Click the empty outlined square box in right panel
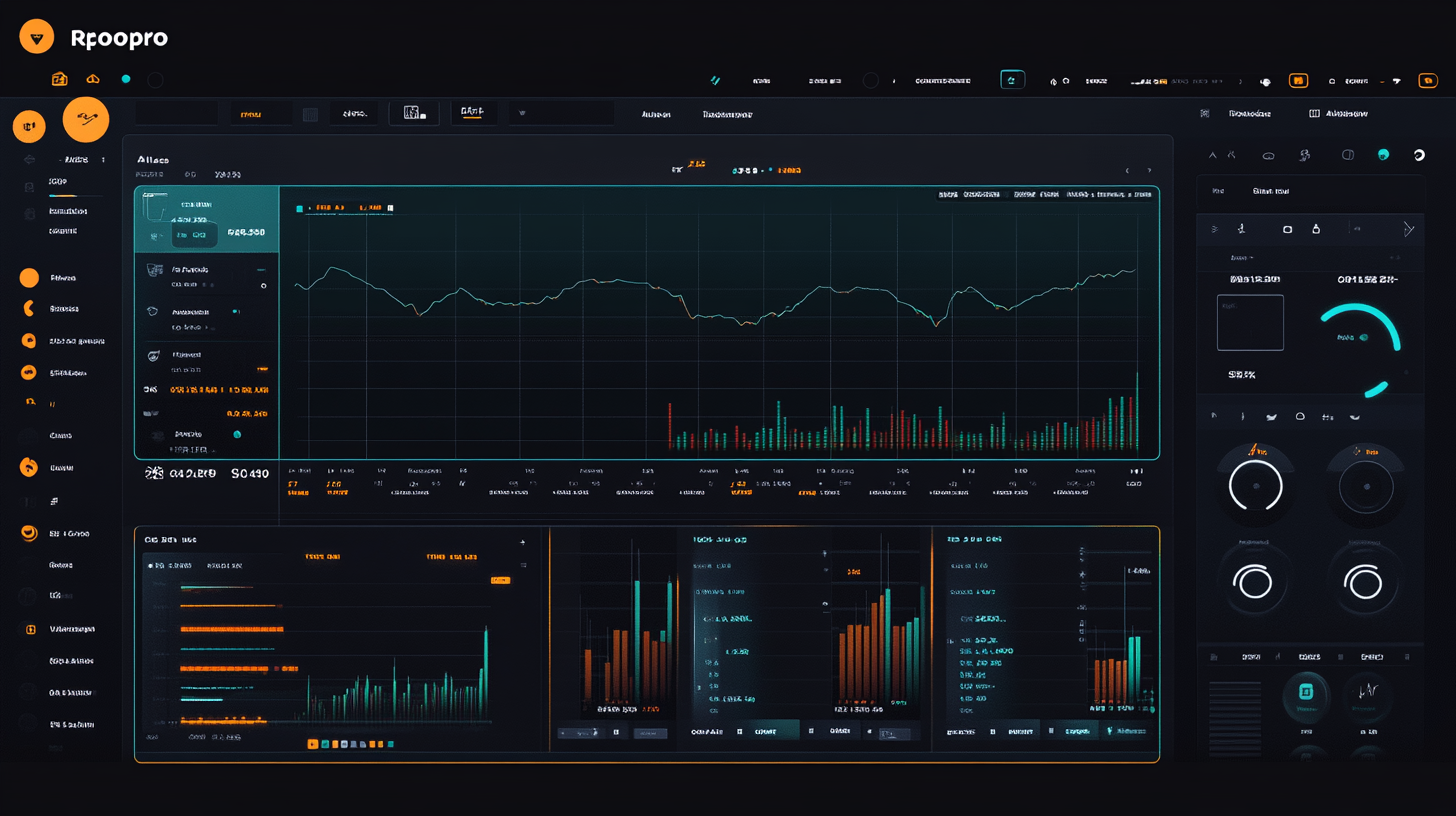Screen dimensions: 1456x816 coord(1250,322)
